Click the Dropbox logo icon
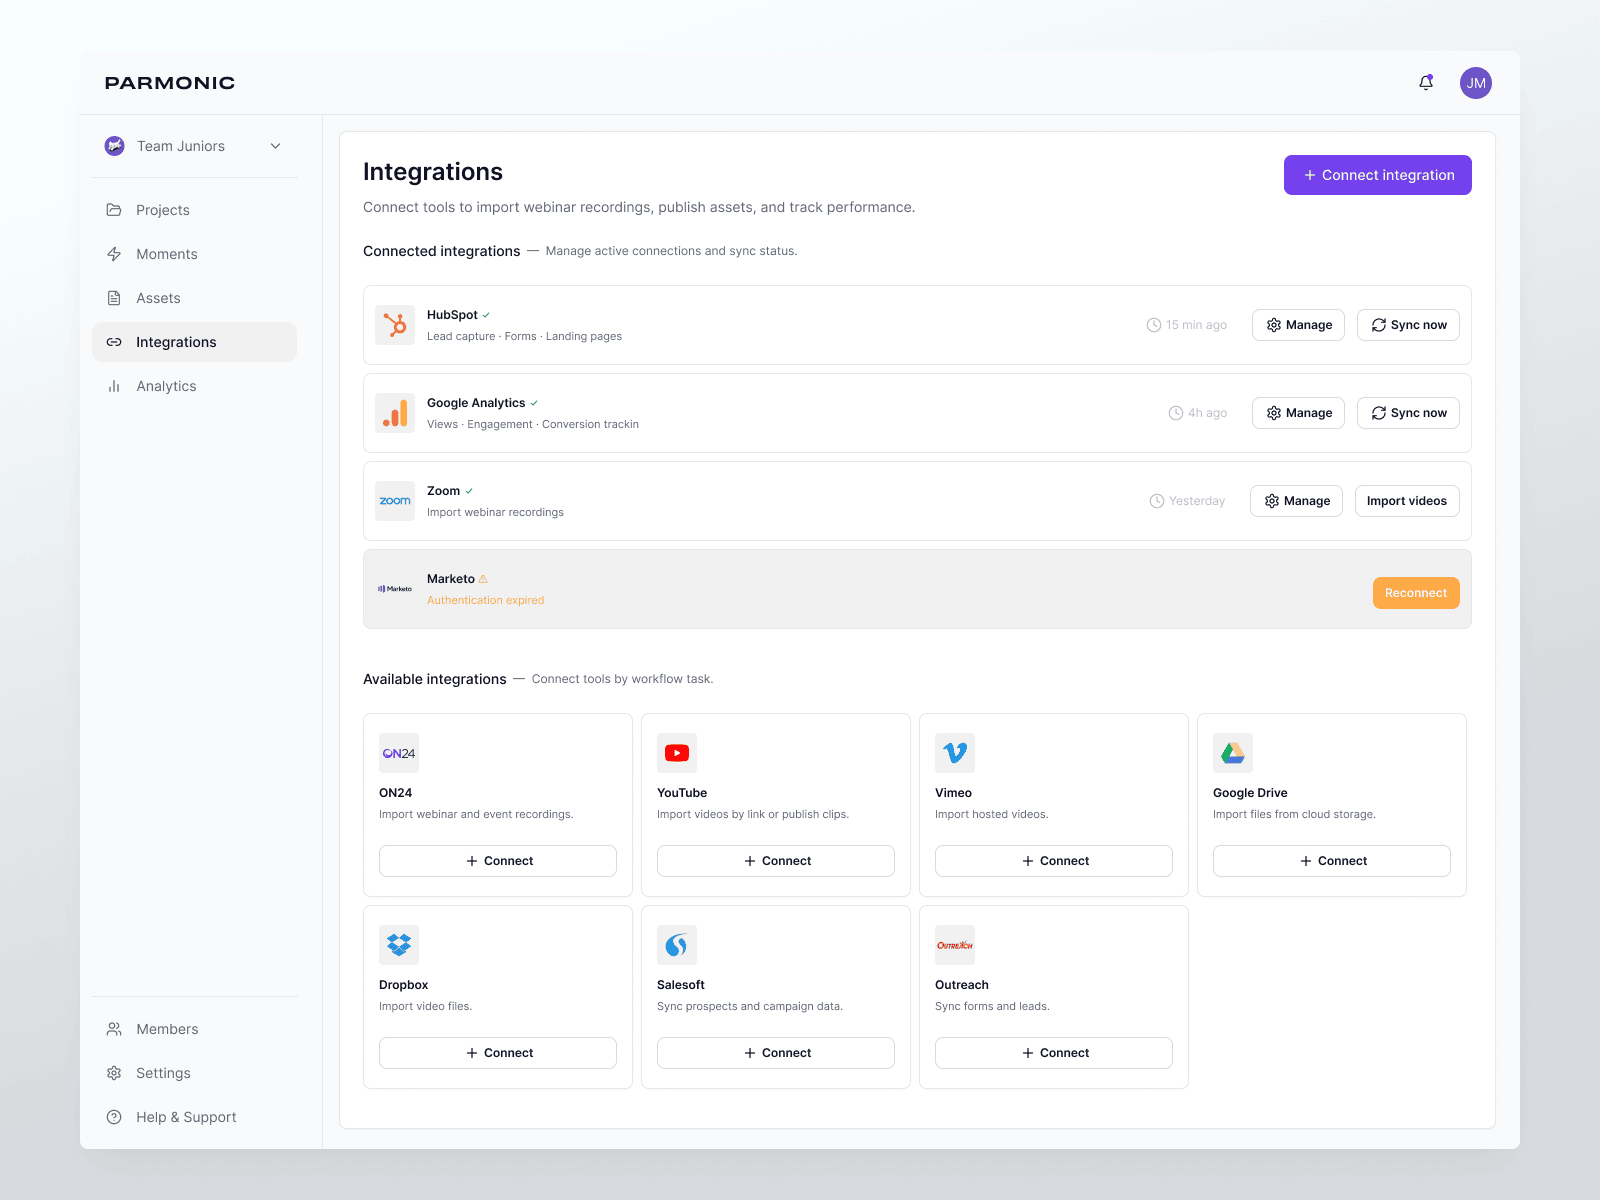 point(399,945)
